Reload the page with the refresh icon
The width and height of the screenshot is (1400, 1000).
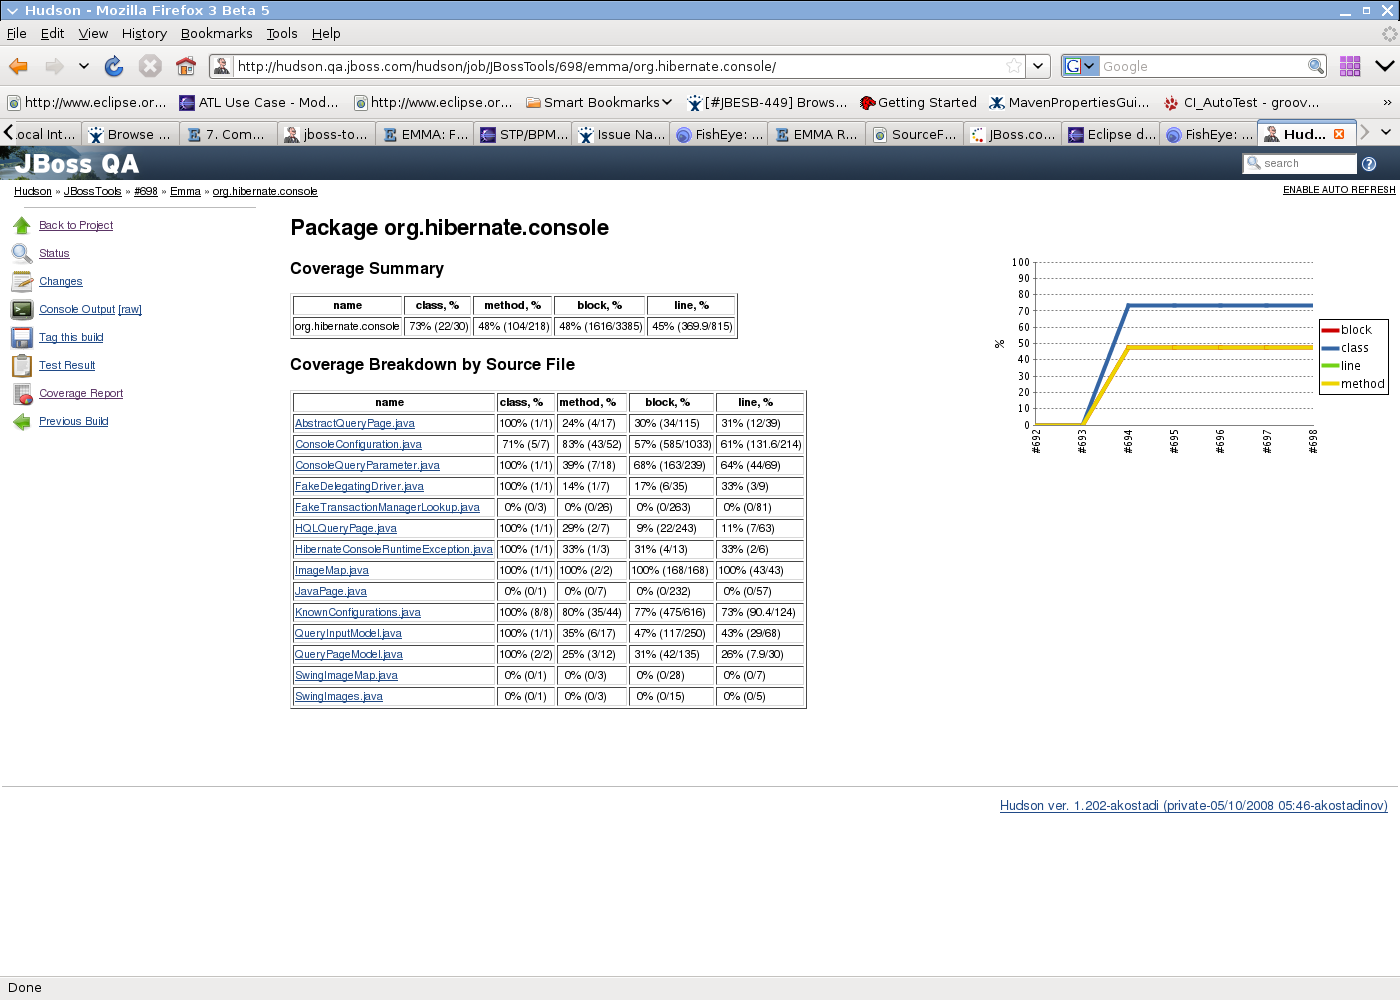114,66
